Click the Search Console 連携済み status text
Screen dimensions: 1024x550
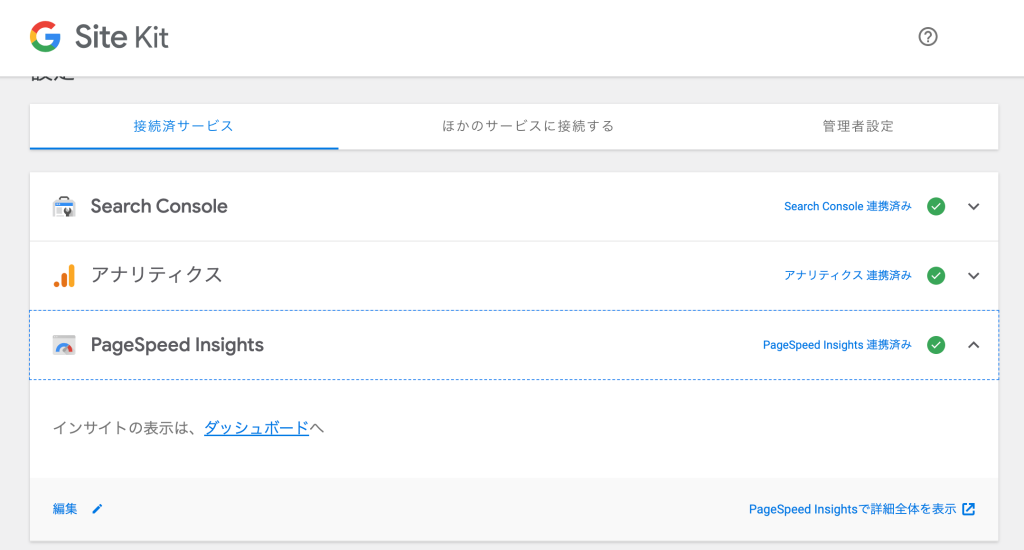pyautogui.click(x=848, y=206)
